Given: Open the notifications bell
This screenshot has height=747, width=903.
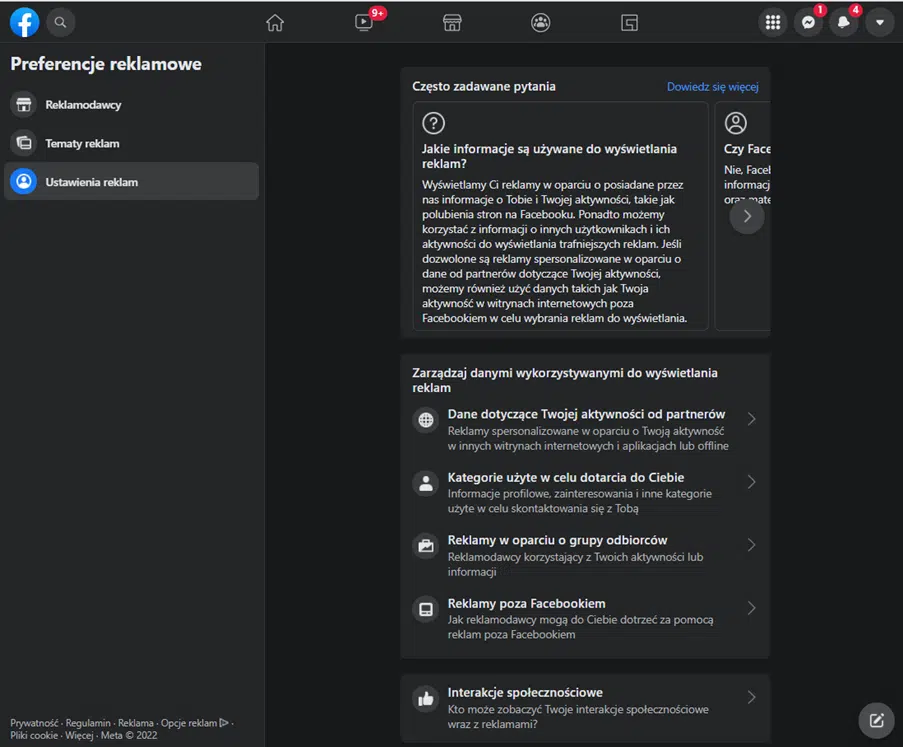Looking at the screenshot, I should click(x=844, y=22).
